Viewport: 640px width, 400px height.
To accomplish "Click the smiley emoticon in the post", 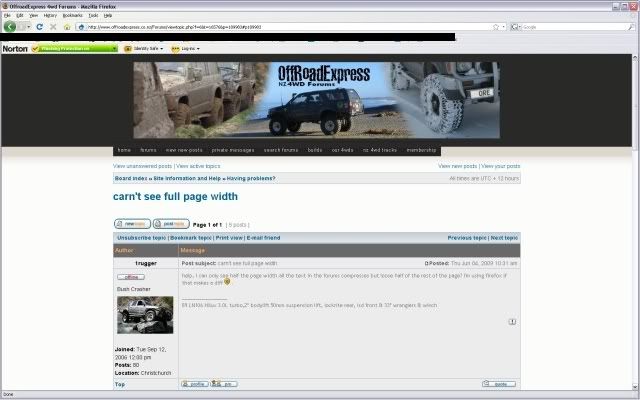I will [x=227, y=281].
